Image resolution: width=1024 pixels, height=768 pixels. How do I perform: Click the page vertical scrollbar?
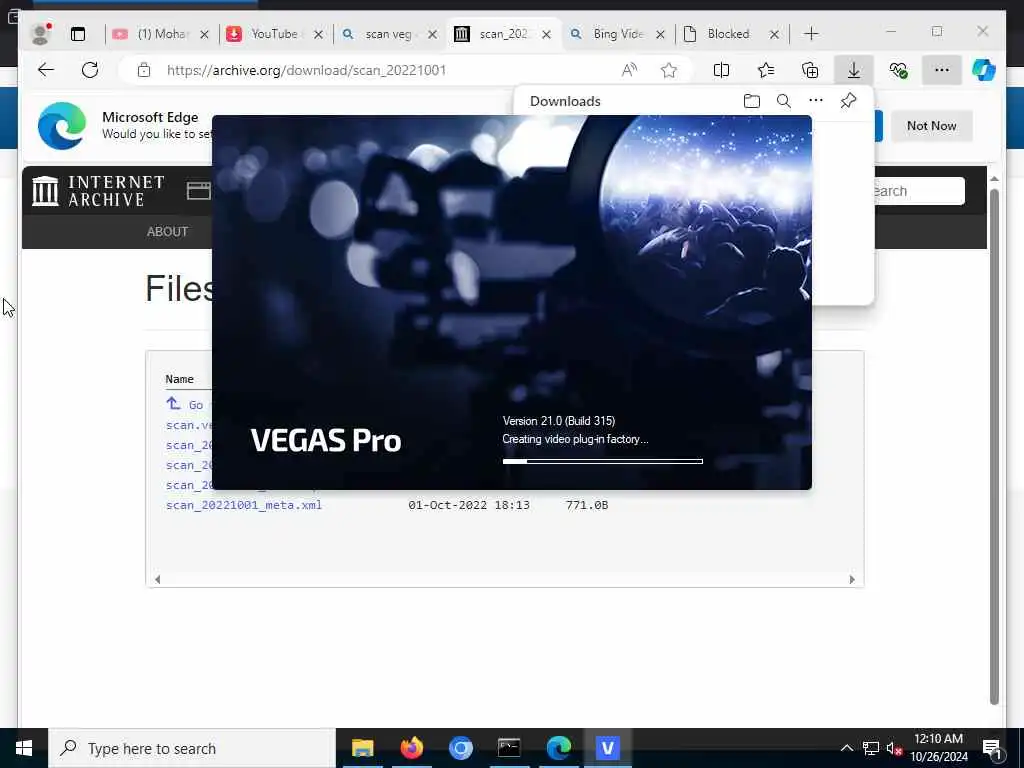[x=994, y=446]
